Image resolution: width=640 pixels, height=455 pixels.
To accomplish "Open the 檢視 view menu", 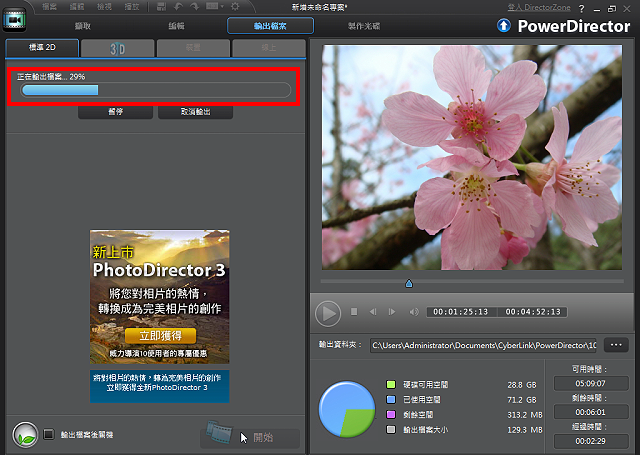I will pos(104,7).
